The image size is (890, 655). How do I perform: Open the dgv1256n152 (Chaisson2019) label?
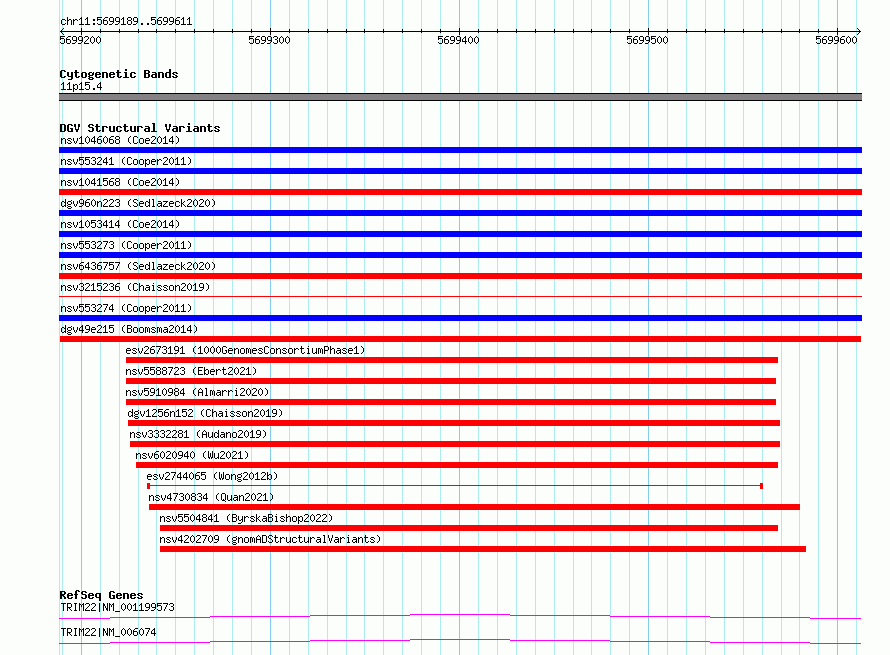coord(205,413)
